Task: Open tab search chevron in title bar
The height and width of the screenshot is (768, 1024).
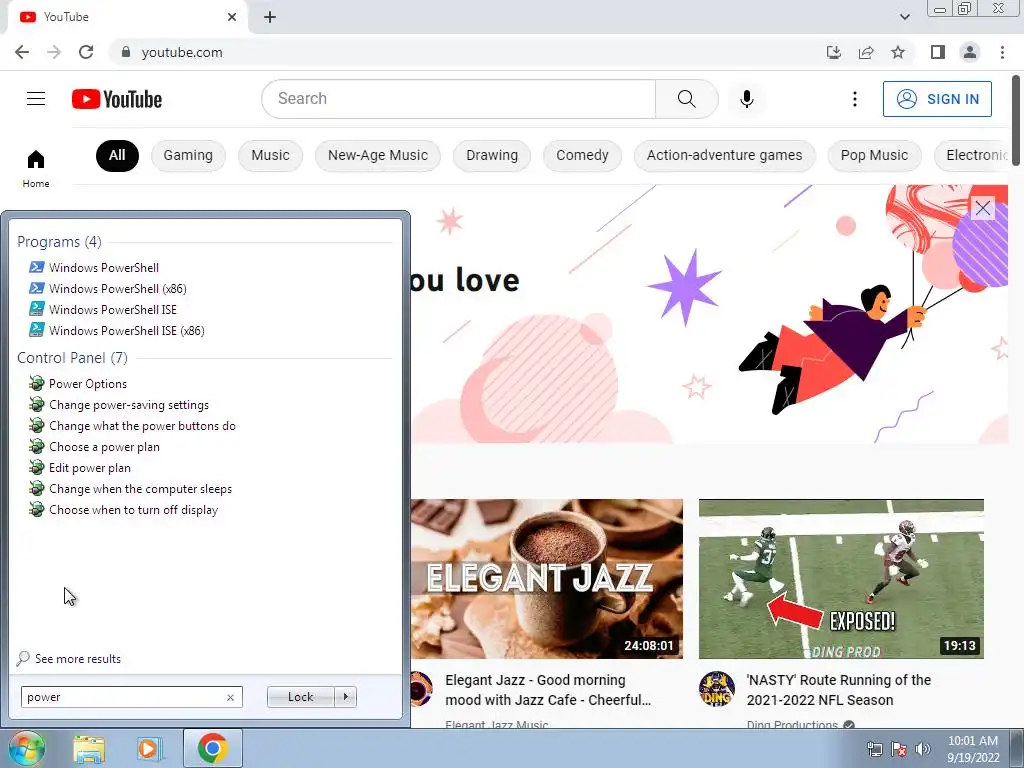Action: click(x=904, y=17)
